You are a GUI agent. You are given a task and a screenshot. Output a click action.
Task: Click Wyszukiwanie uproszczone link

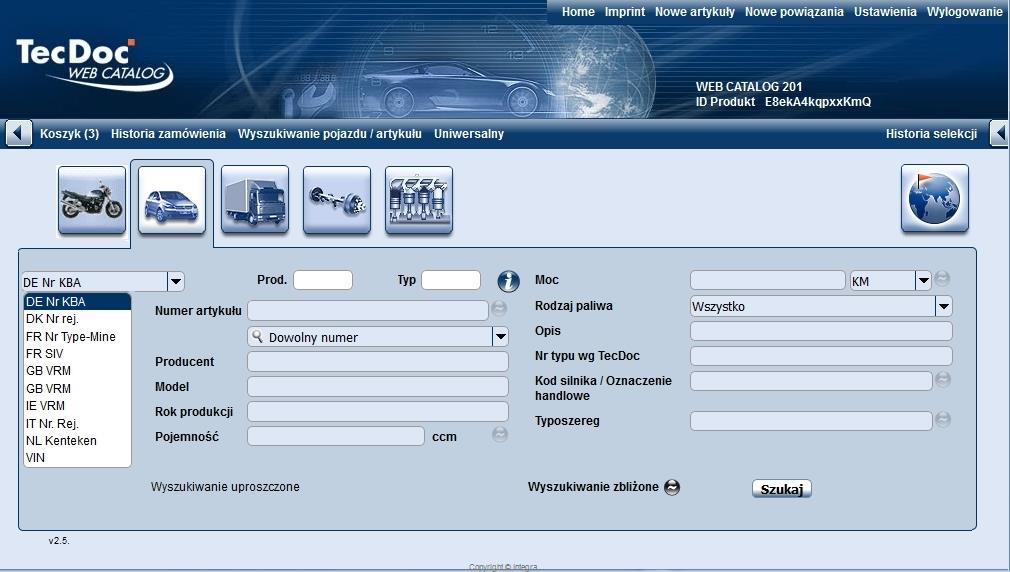tap(225, 487)
